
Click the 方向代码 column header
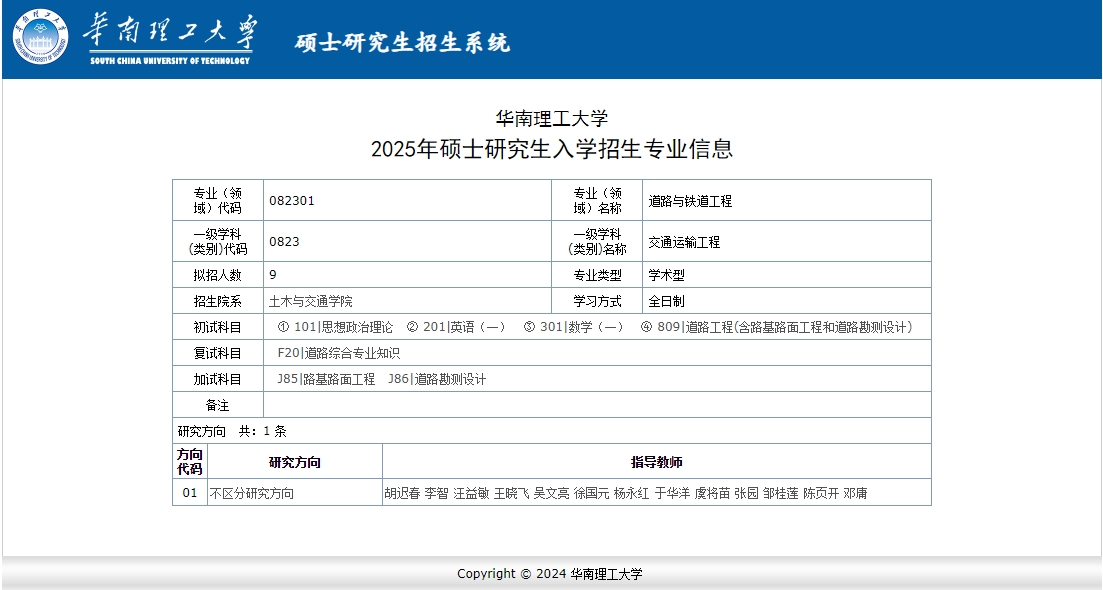pos(190,461)
